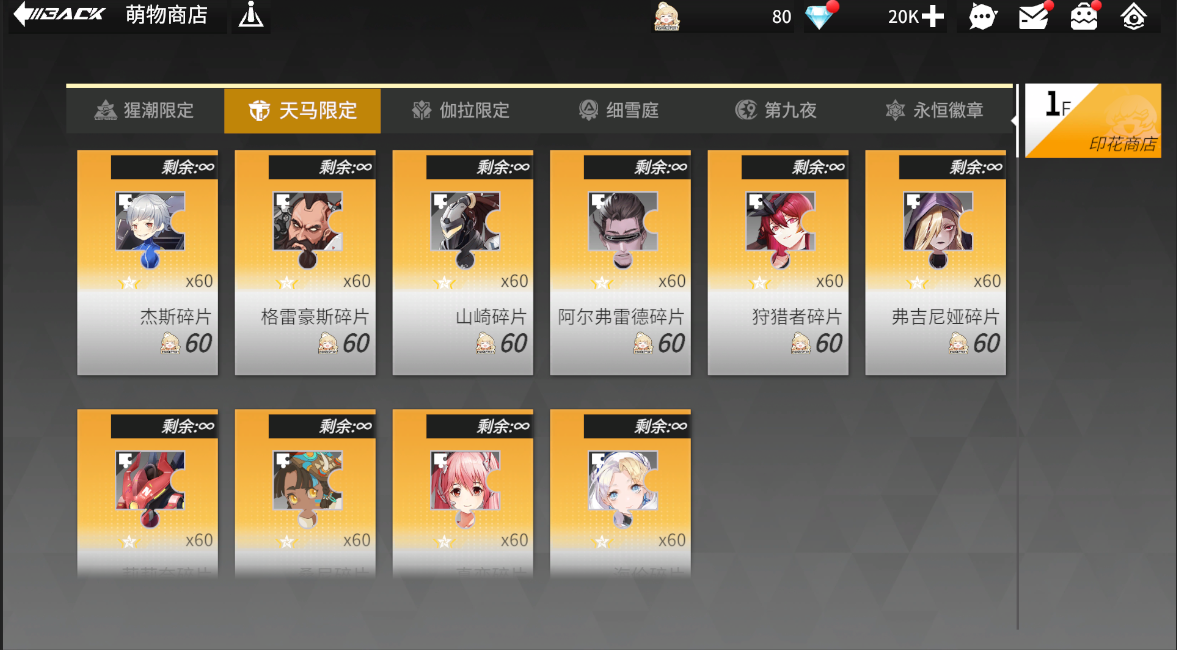Click the shop list vertical scrollbar
Image resolution: width=1177 pixels, height=650 pixels.
[1018, 357]
